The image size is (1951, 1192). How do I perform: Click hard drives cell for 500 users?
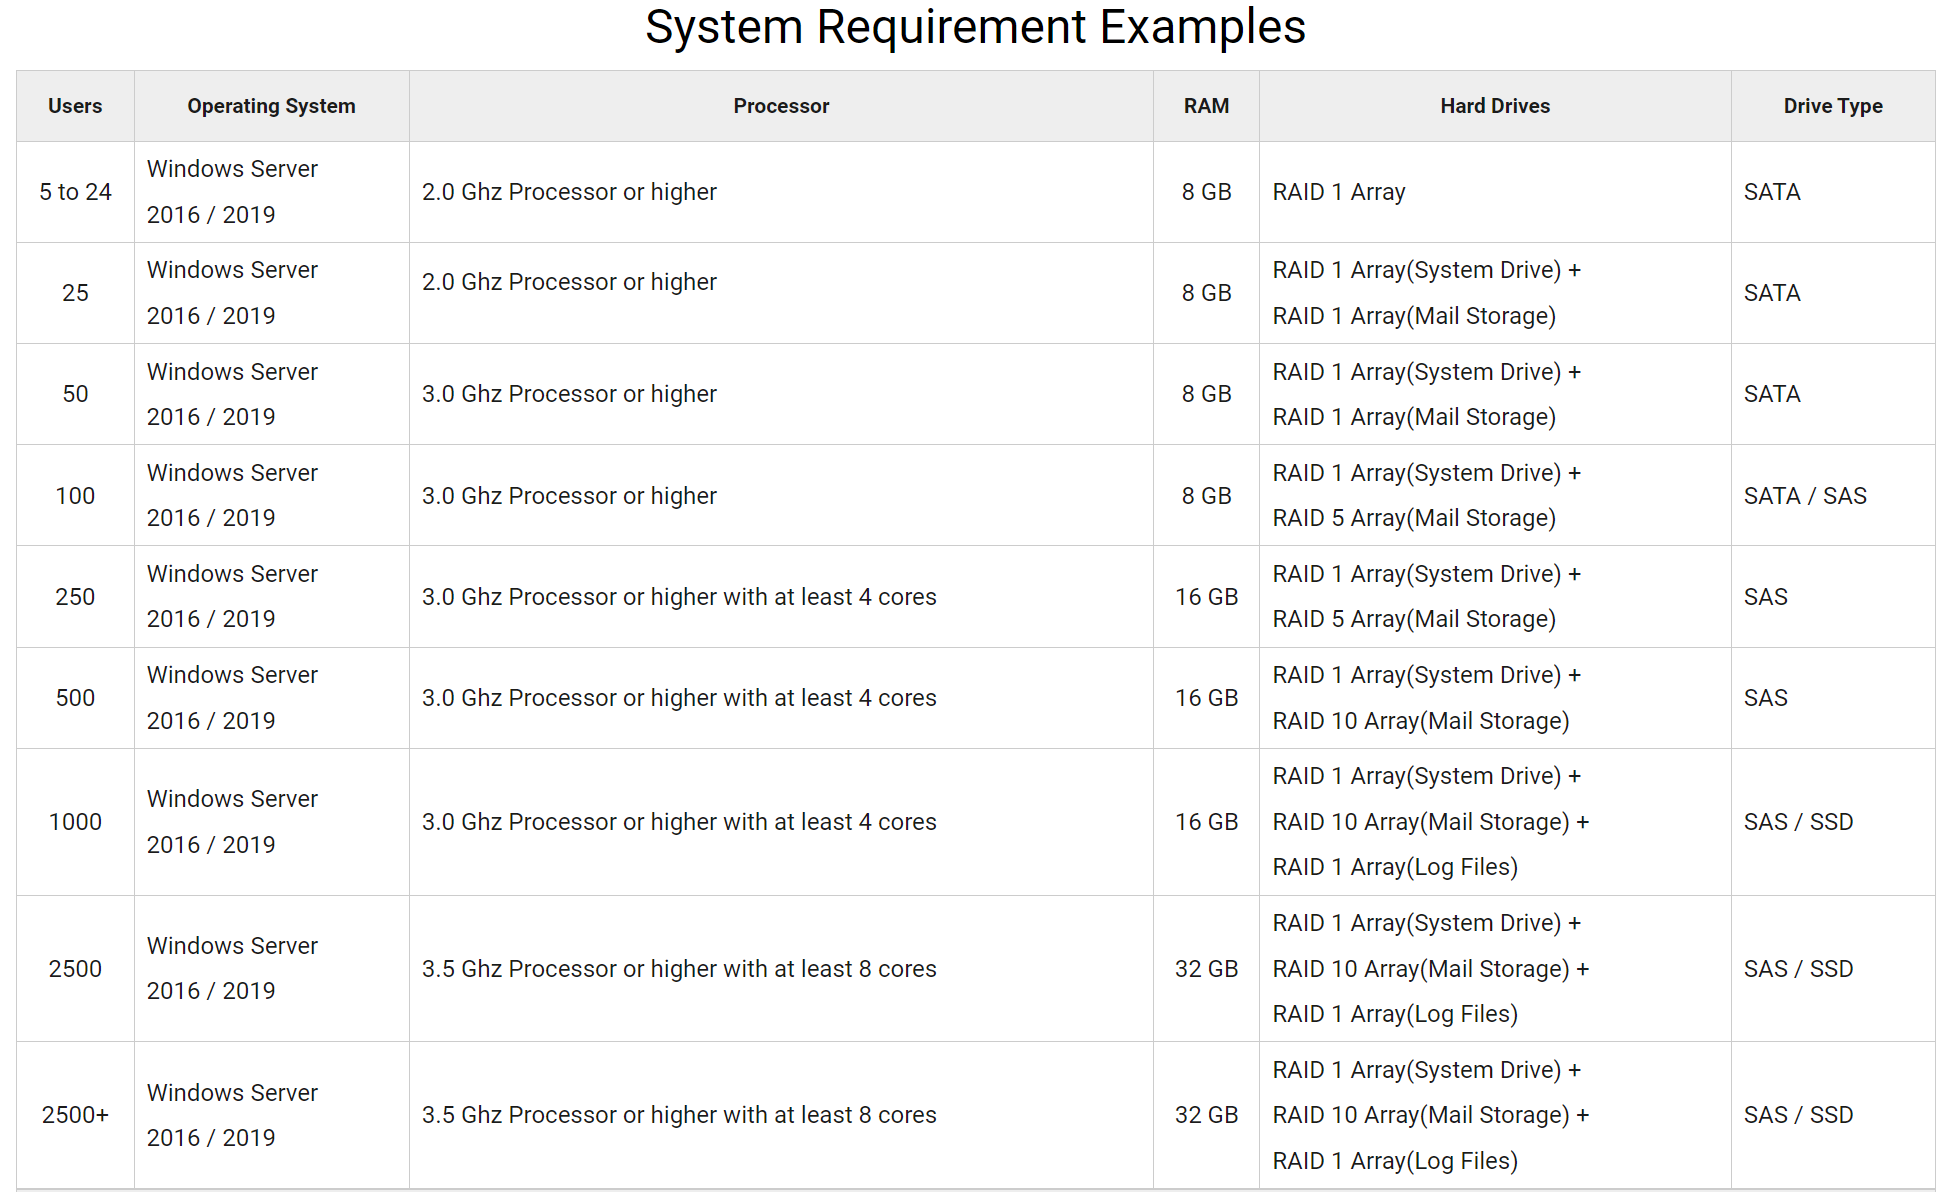(x=1420, y=698)
